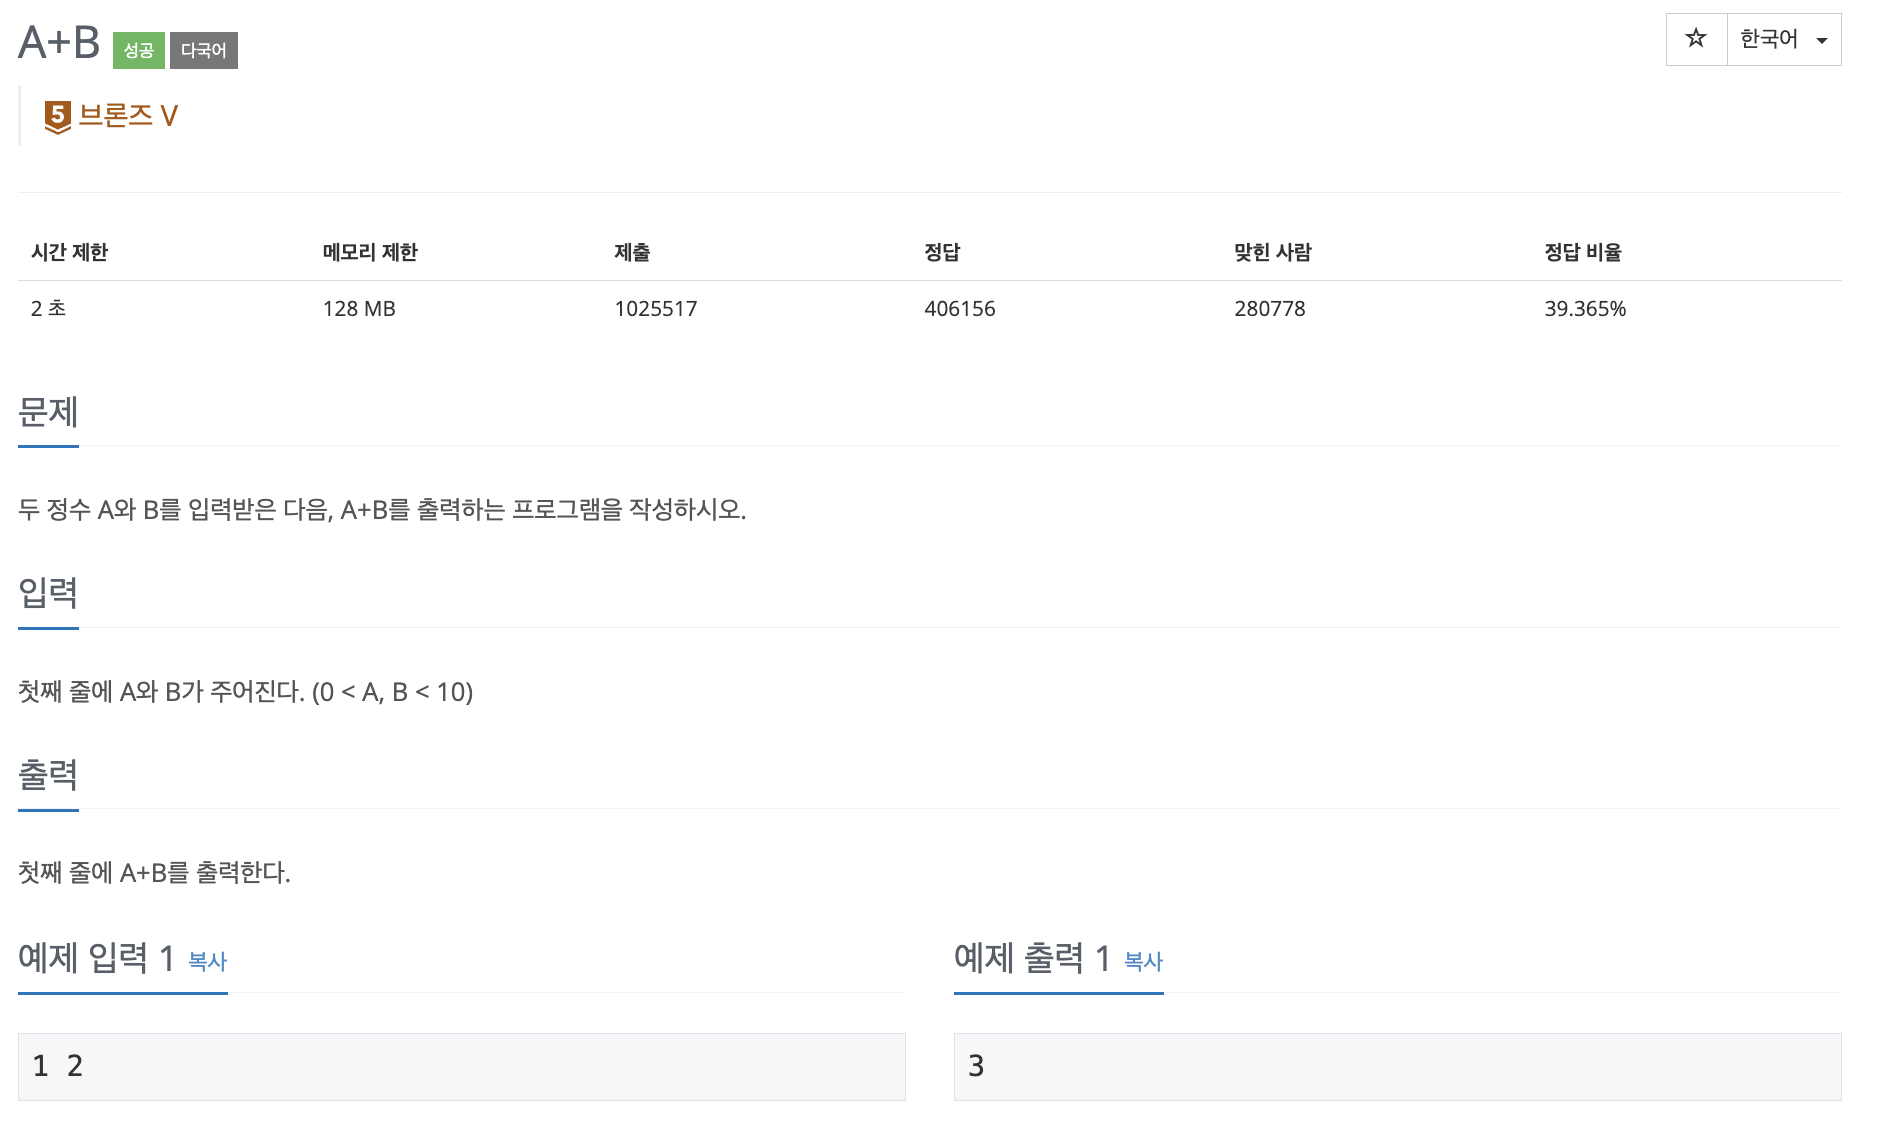
Task: Click the 맞힌 사람 count 280778
Action: (x=1270, y=309)
